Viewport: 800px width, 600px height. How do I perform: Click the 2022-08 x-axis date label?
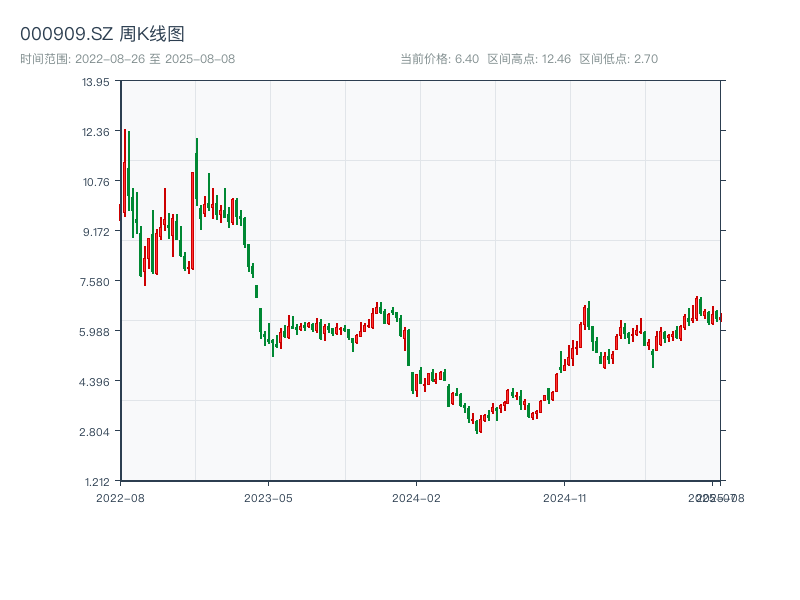(120, 497)
